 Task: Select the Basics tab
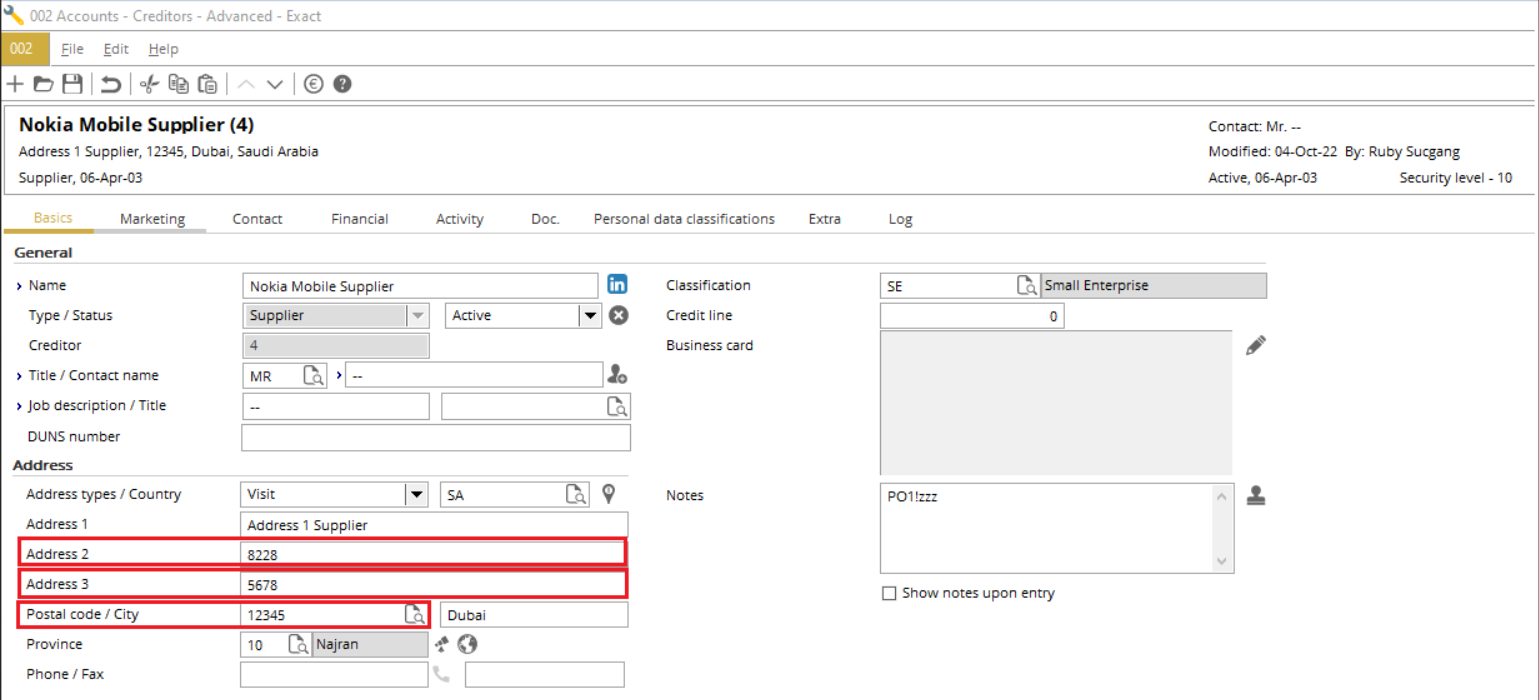pyautogui.click(x=53, y=219)
